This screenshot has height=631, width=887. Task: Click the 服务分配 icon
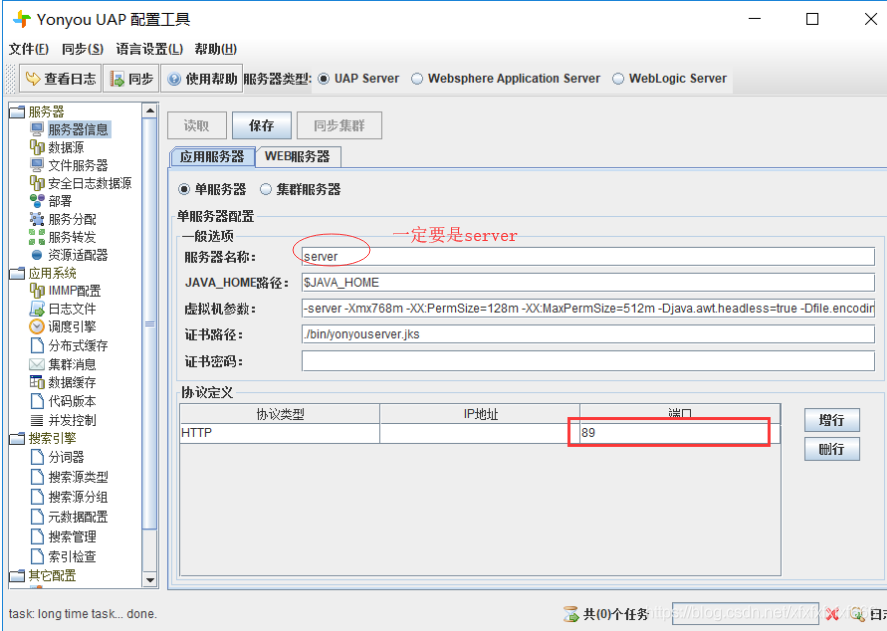[x=37, y=219]
